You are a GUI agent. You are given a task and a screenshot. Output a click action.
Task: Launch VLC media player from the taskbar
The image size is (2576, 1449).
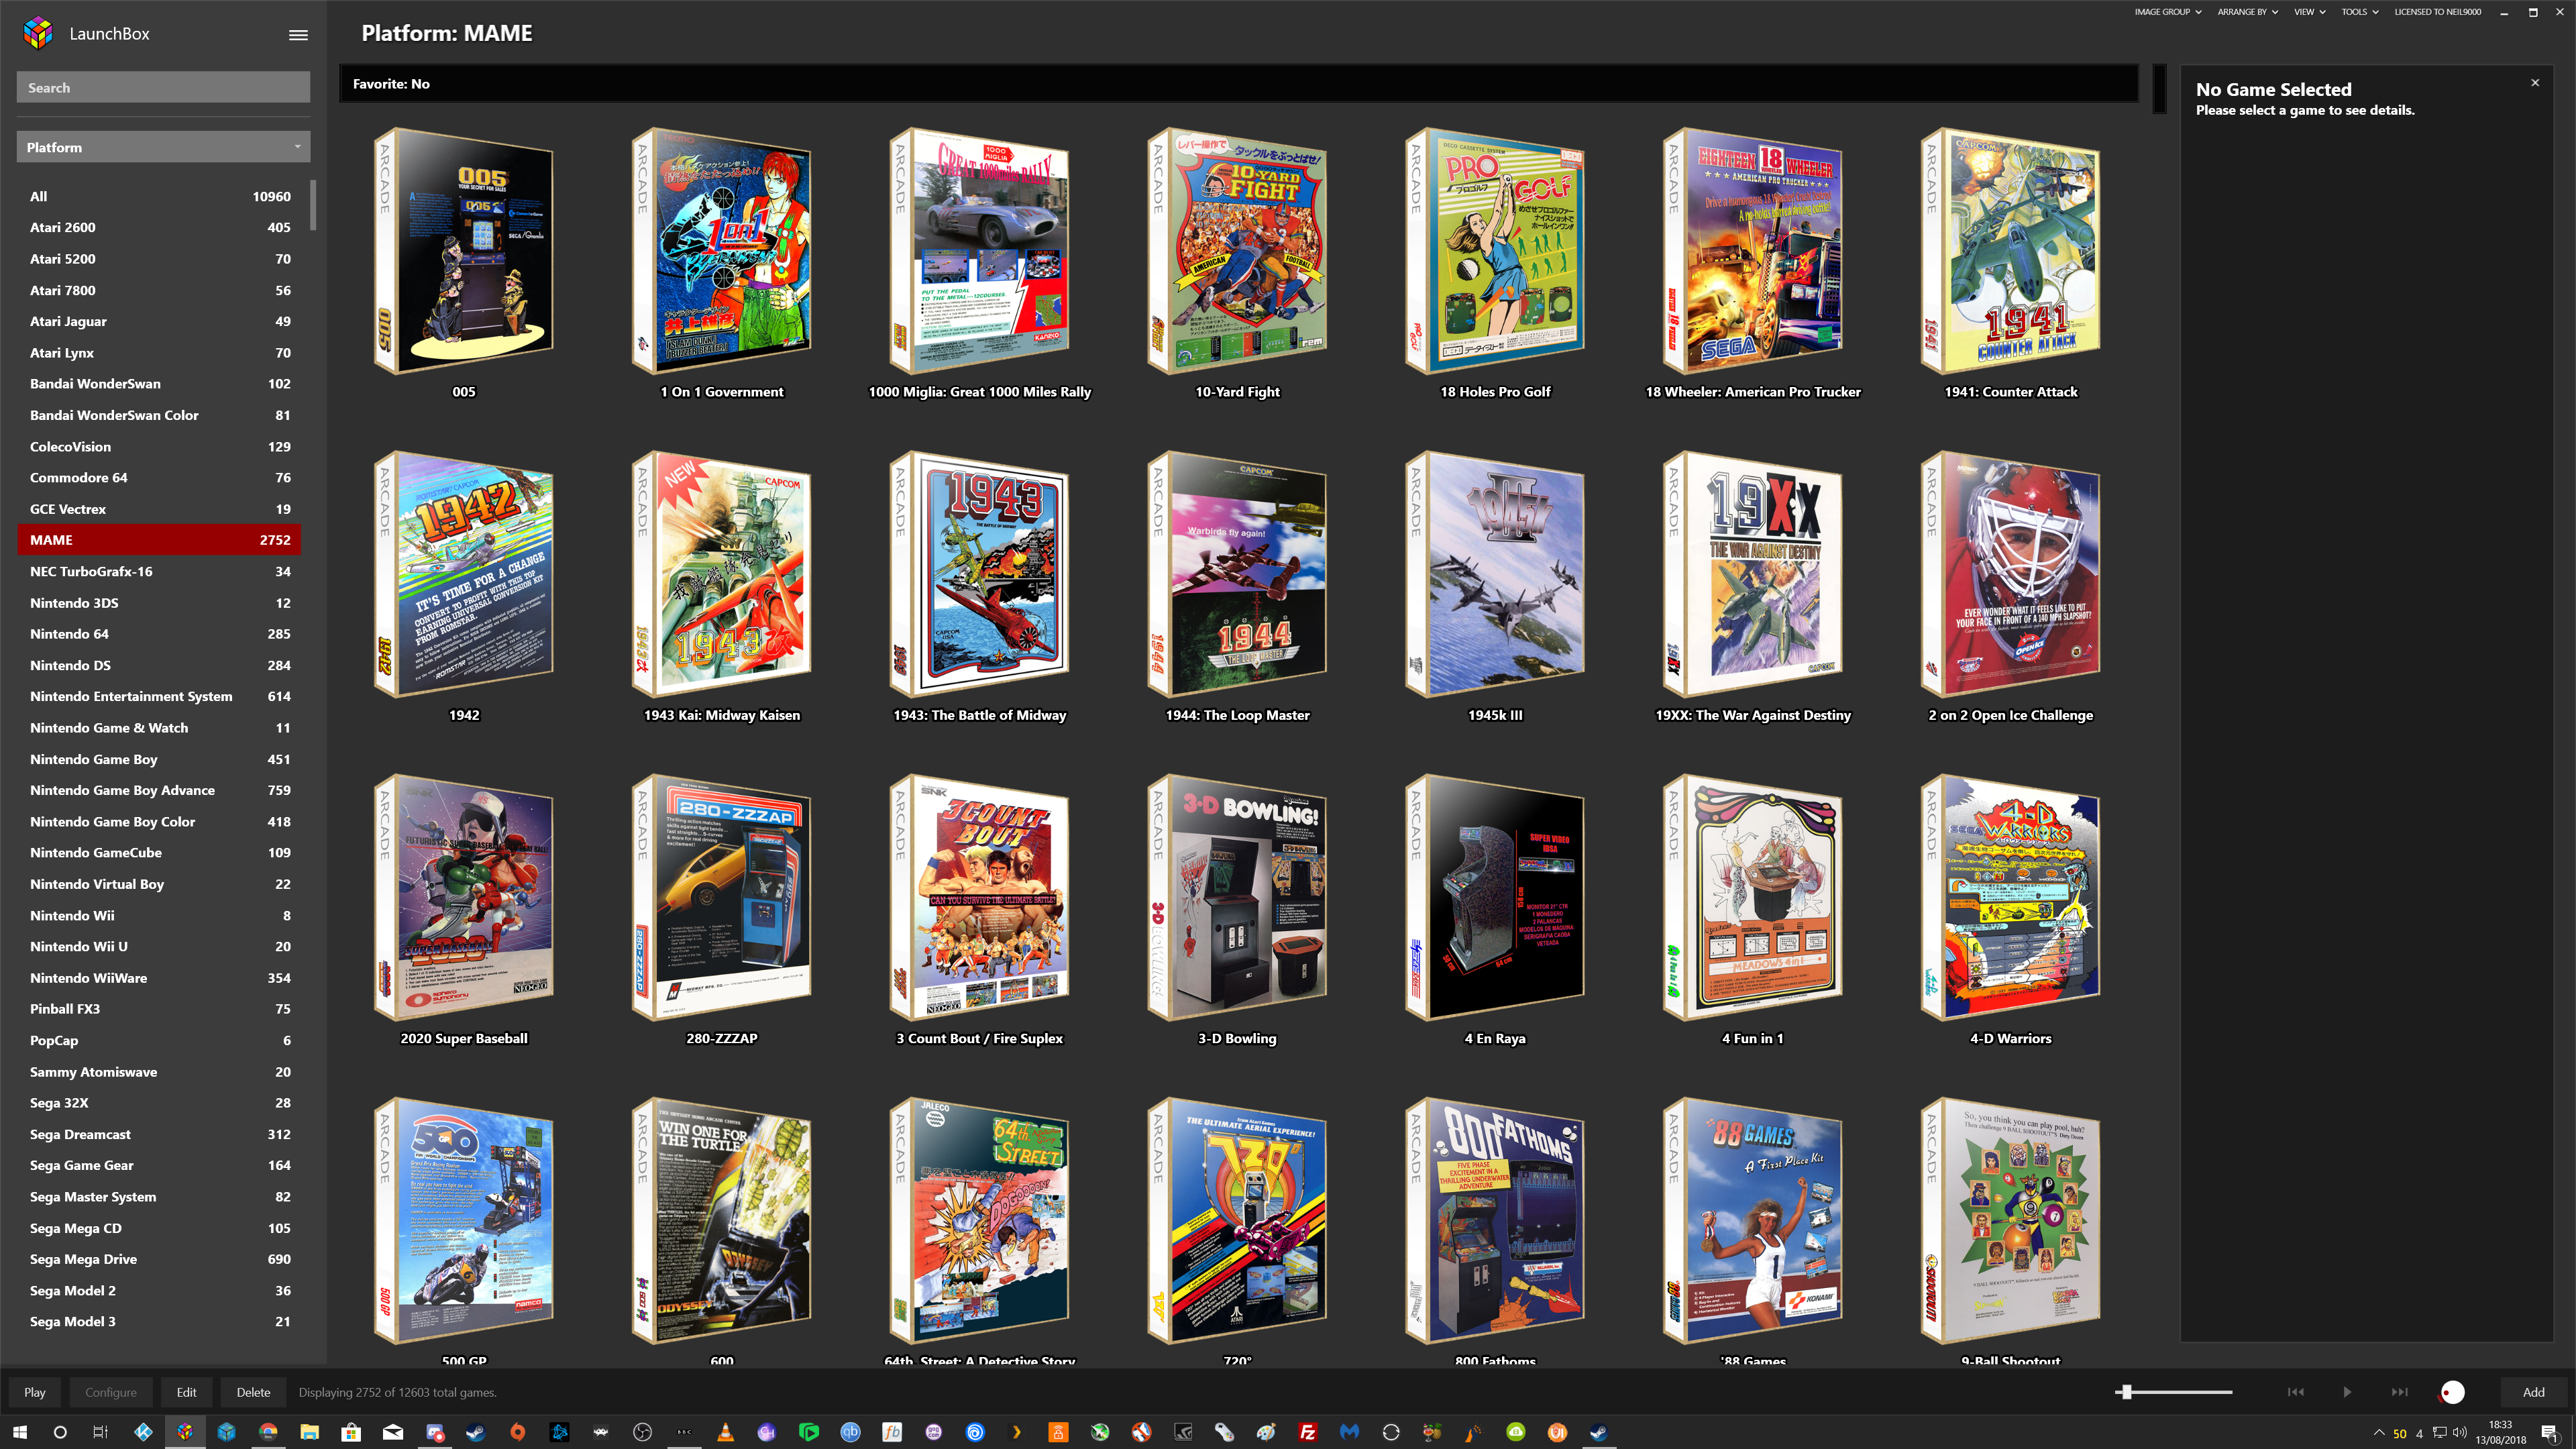click(725, 1432)
